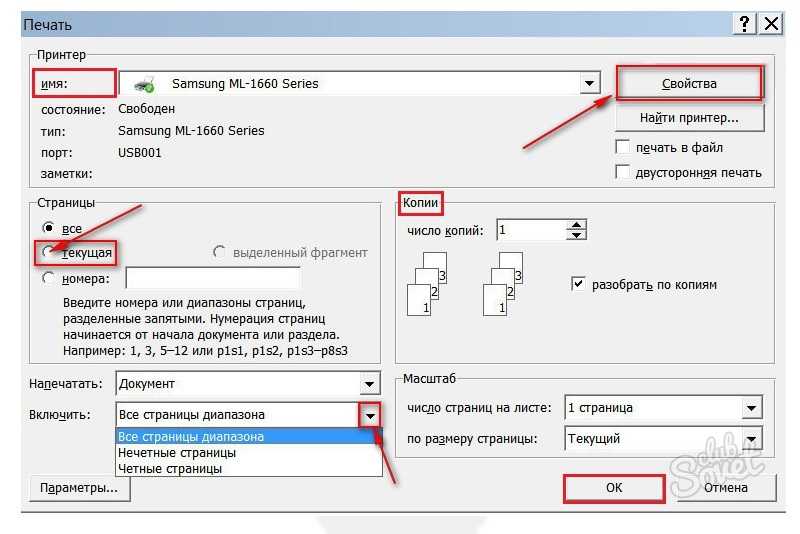
Task: Click the 'Свойства' button
Action: pyautogui.click(x=689, y=83)
